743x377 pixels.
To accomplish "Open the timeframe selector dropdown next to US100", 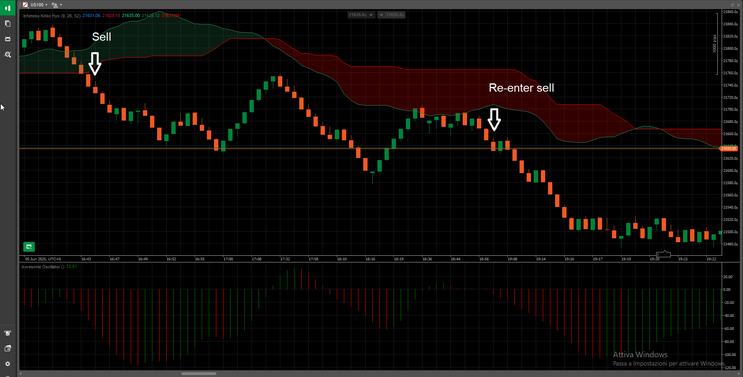I will point(56,4).
